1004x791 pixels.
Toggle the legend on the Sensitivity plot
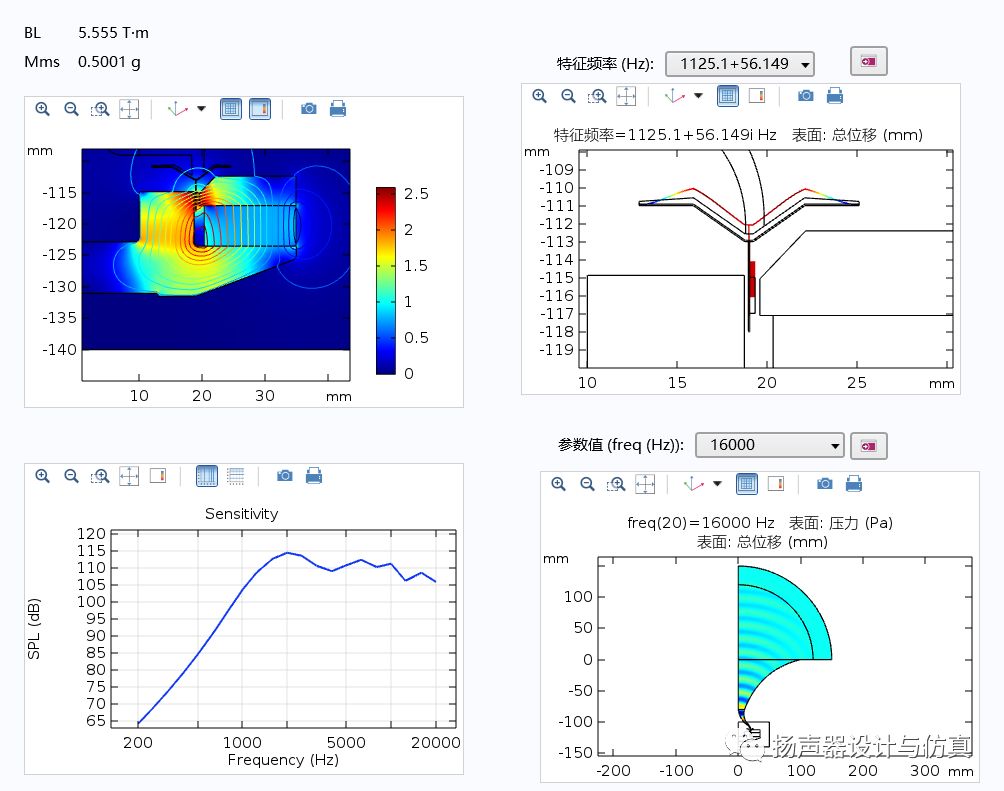[158, 476]
